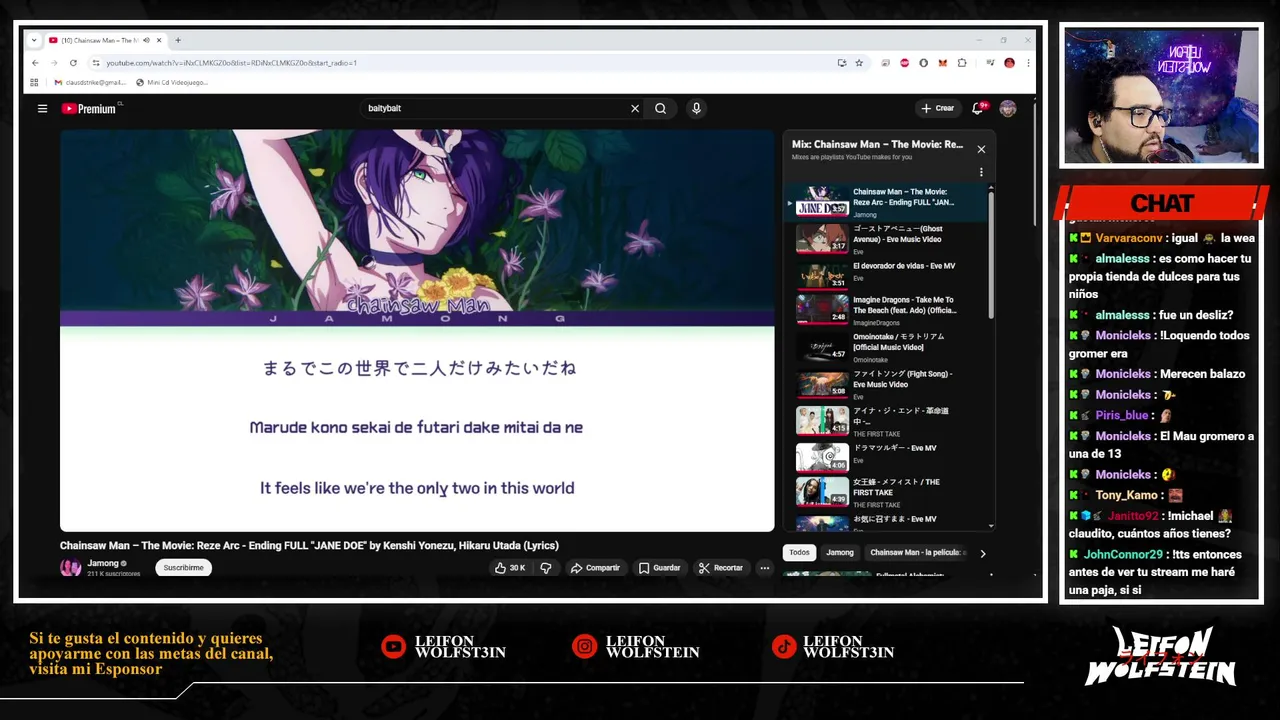Open the Gmail bookmark in bookmarks bar

pyautogui.click(x=90, y=83)
